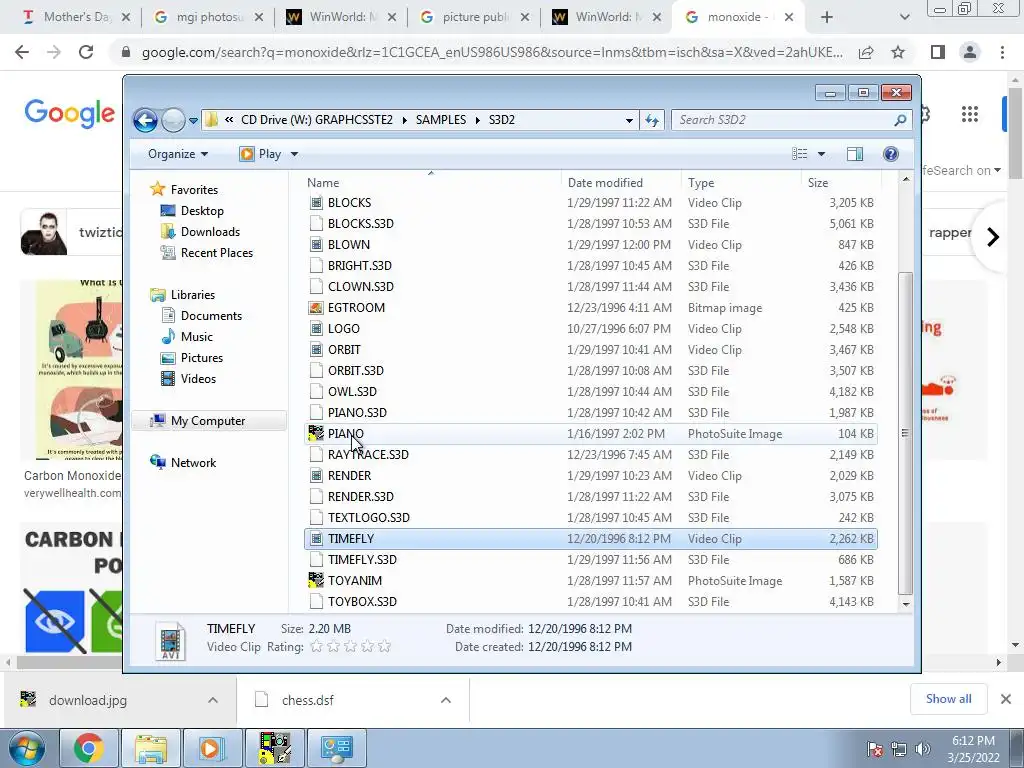Image resolution: width=1024 pixels, height=768 pixels.
Task: Click the Favorites star heading
Action: 184,190
